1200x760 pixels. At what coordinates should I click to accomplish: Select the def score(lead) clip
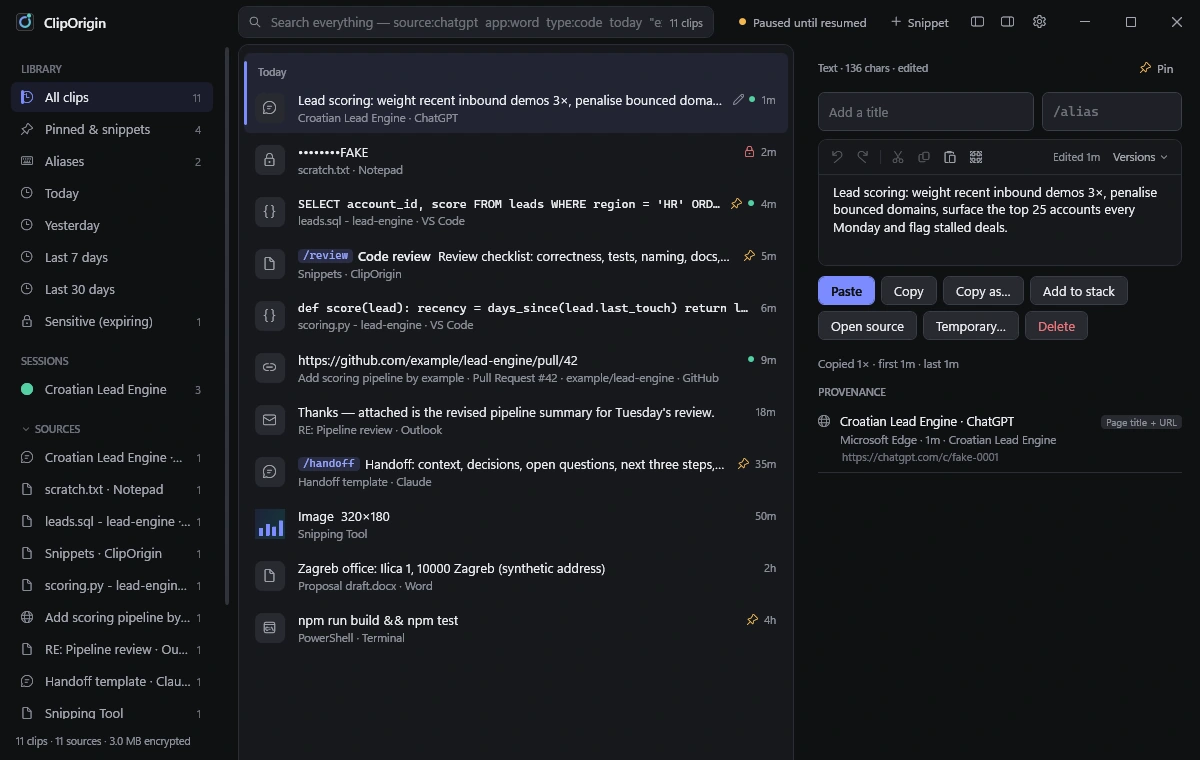(x=516, y=316)
